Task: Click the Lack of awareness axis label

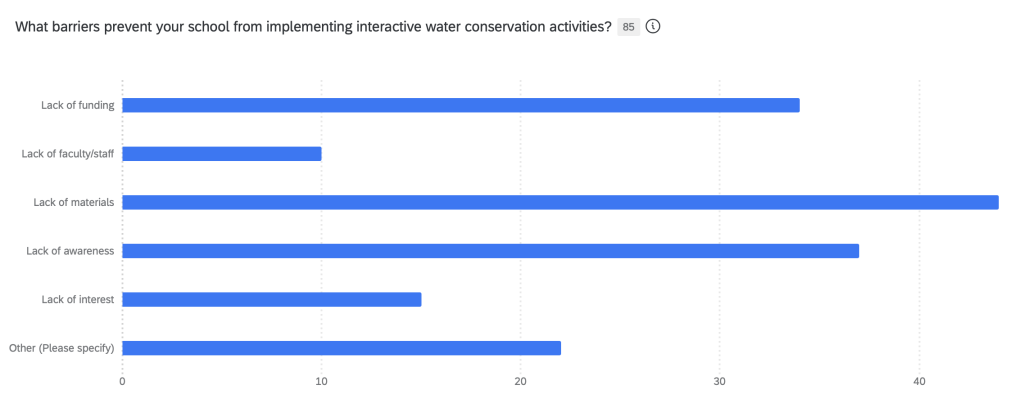Action: (x=70, y=251)
